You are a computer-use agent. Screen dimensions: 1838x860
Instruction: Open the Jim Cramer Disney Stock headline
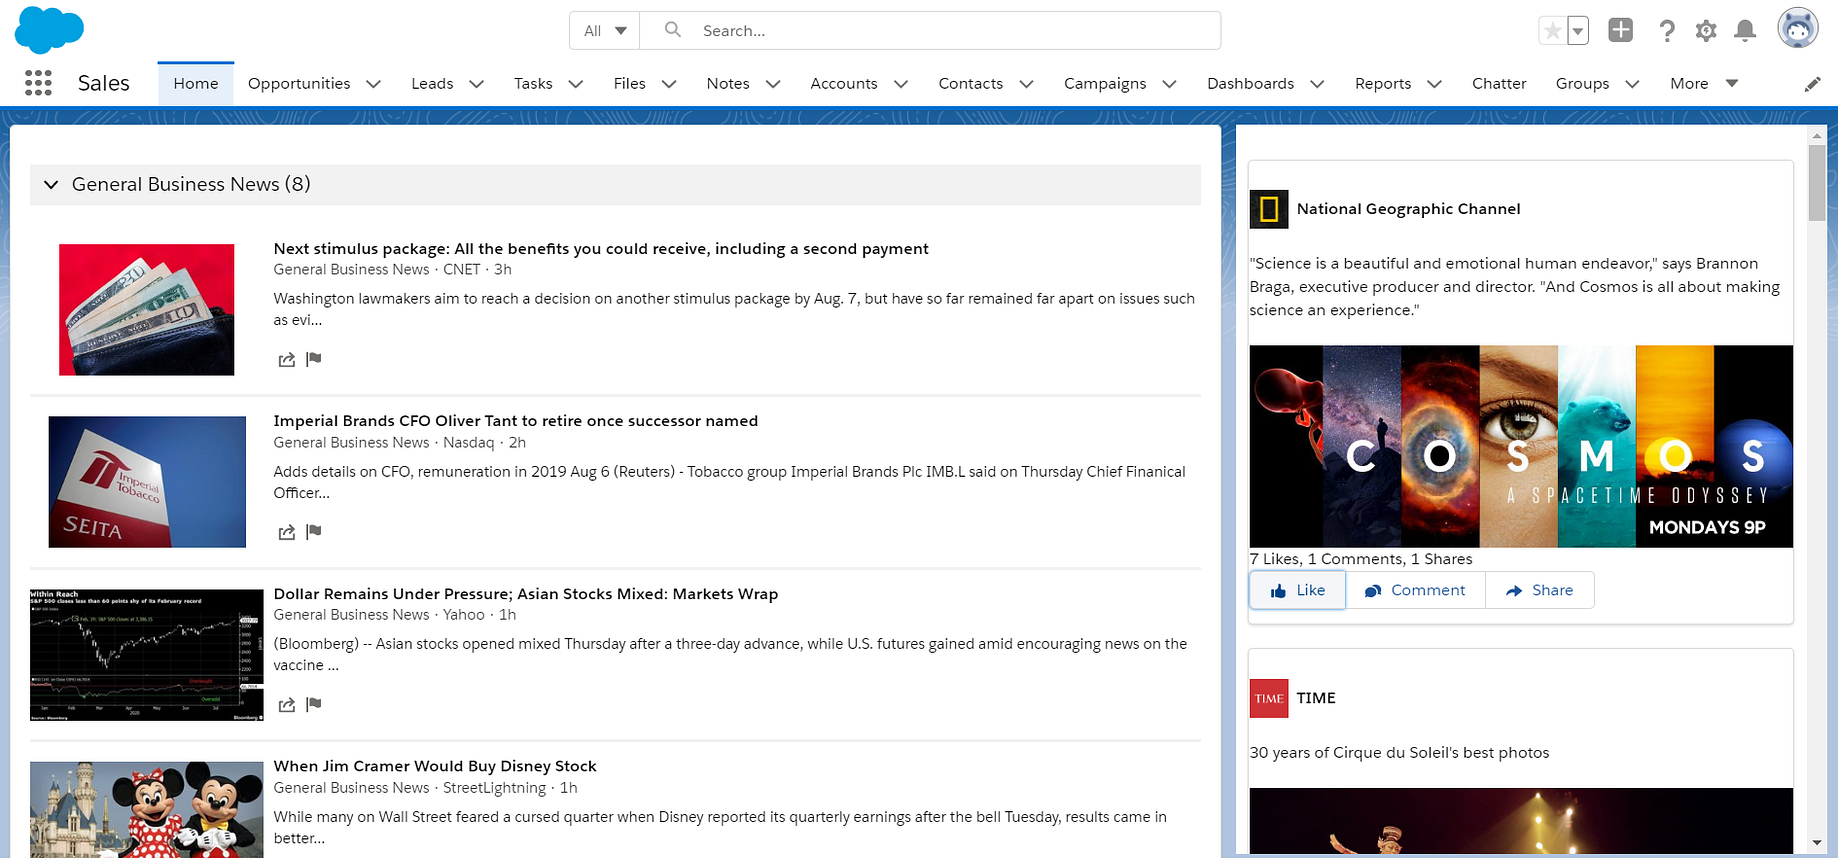pyautogui.click(x=435, y=766)
